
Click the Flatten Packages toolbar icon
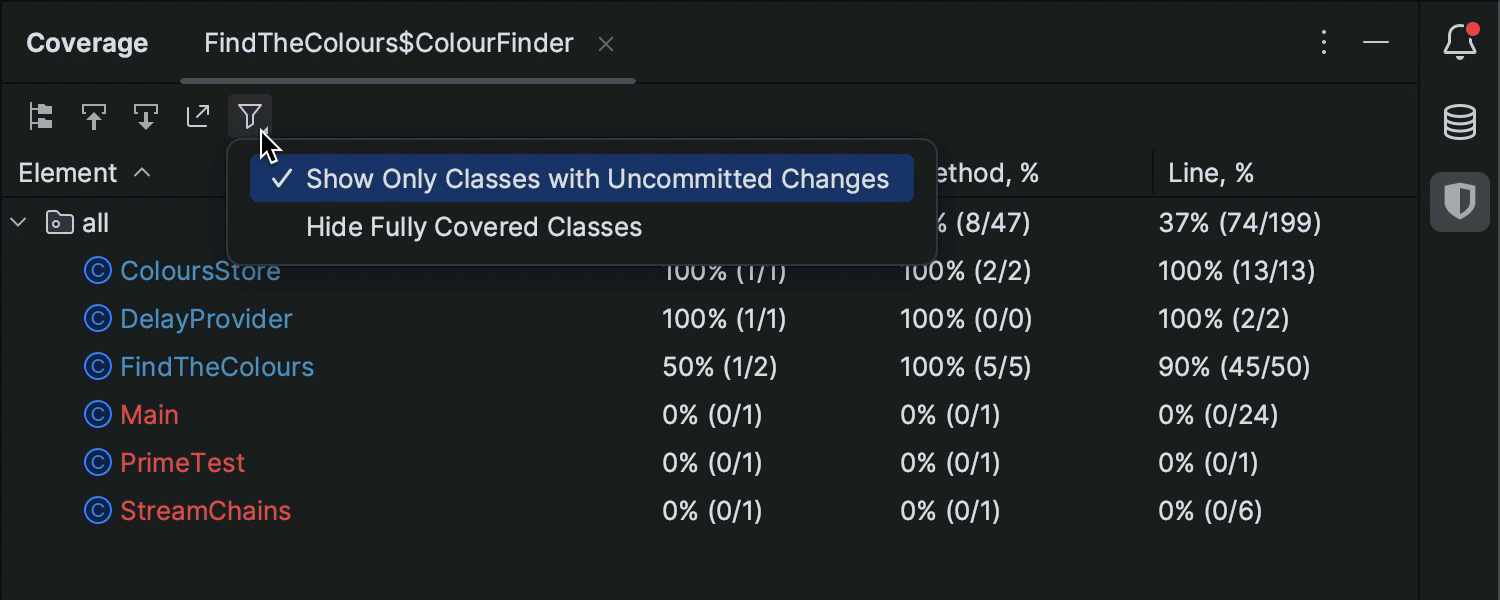point(41,117)
